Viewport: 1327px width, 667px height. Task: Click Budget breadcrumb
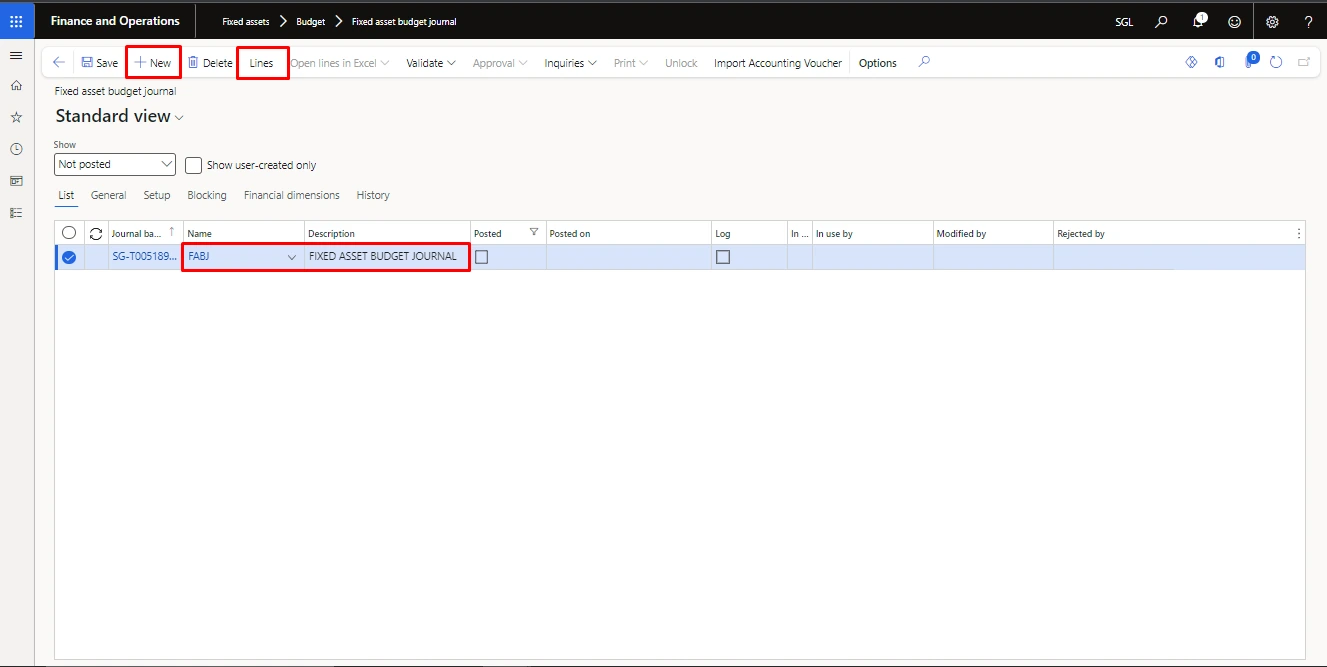311,21
